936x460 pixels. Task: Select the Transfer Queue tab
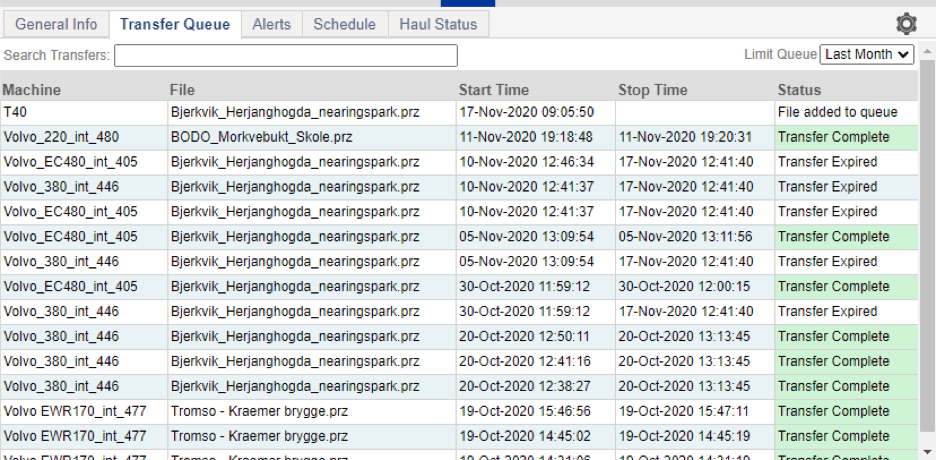click(175, 24)
